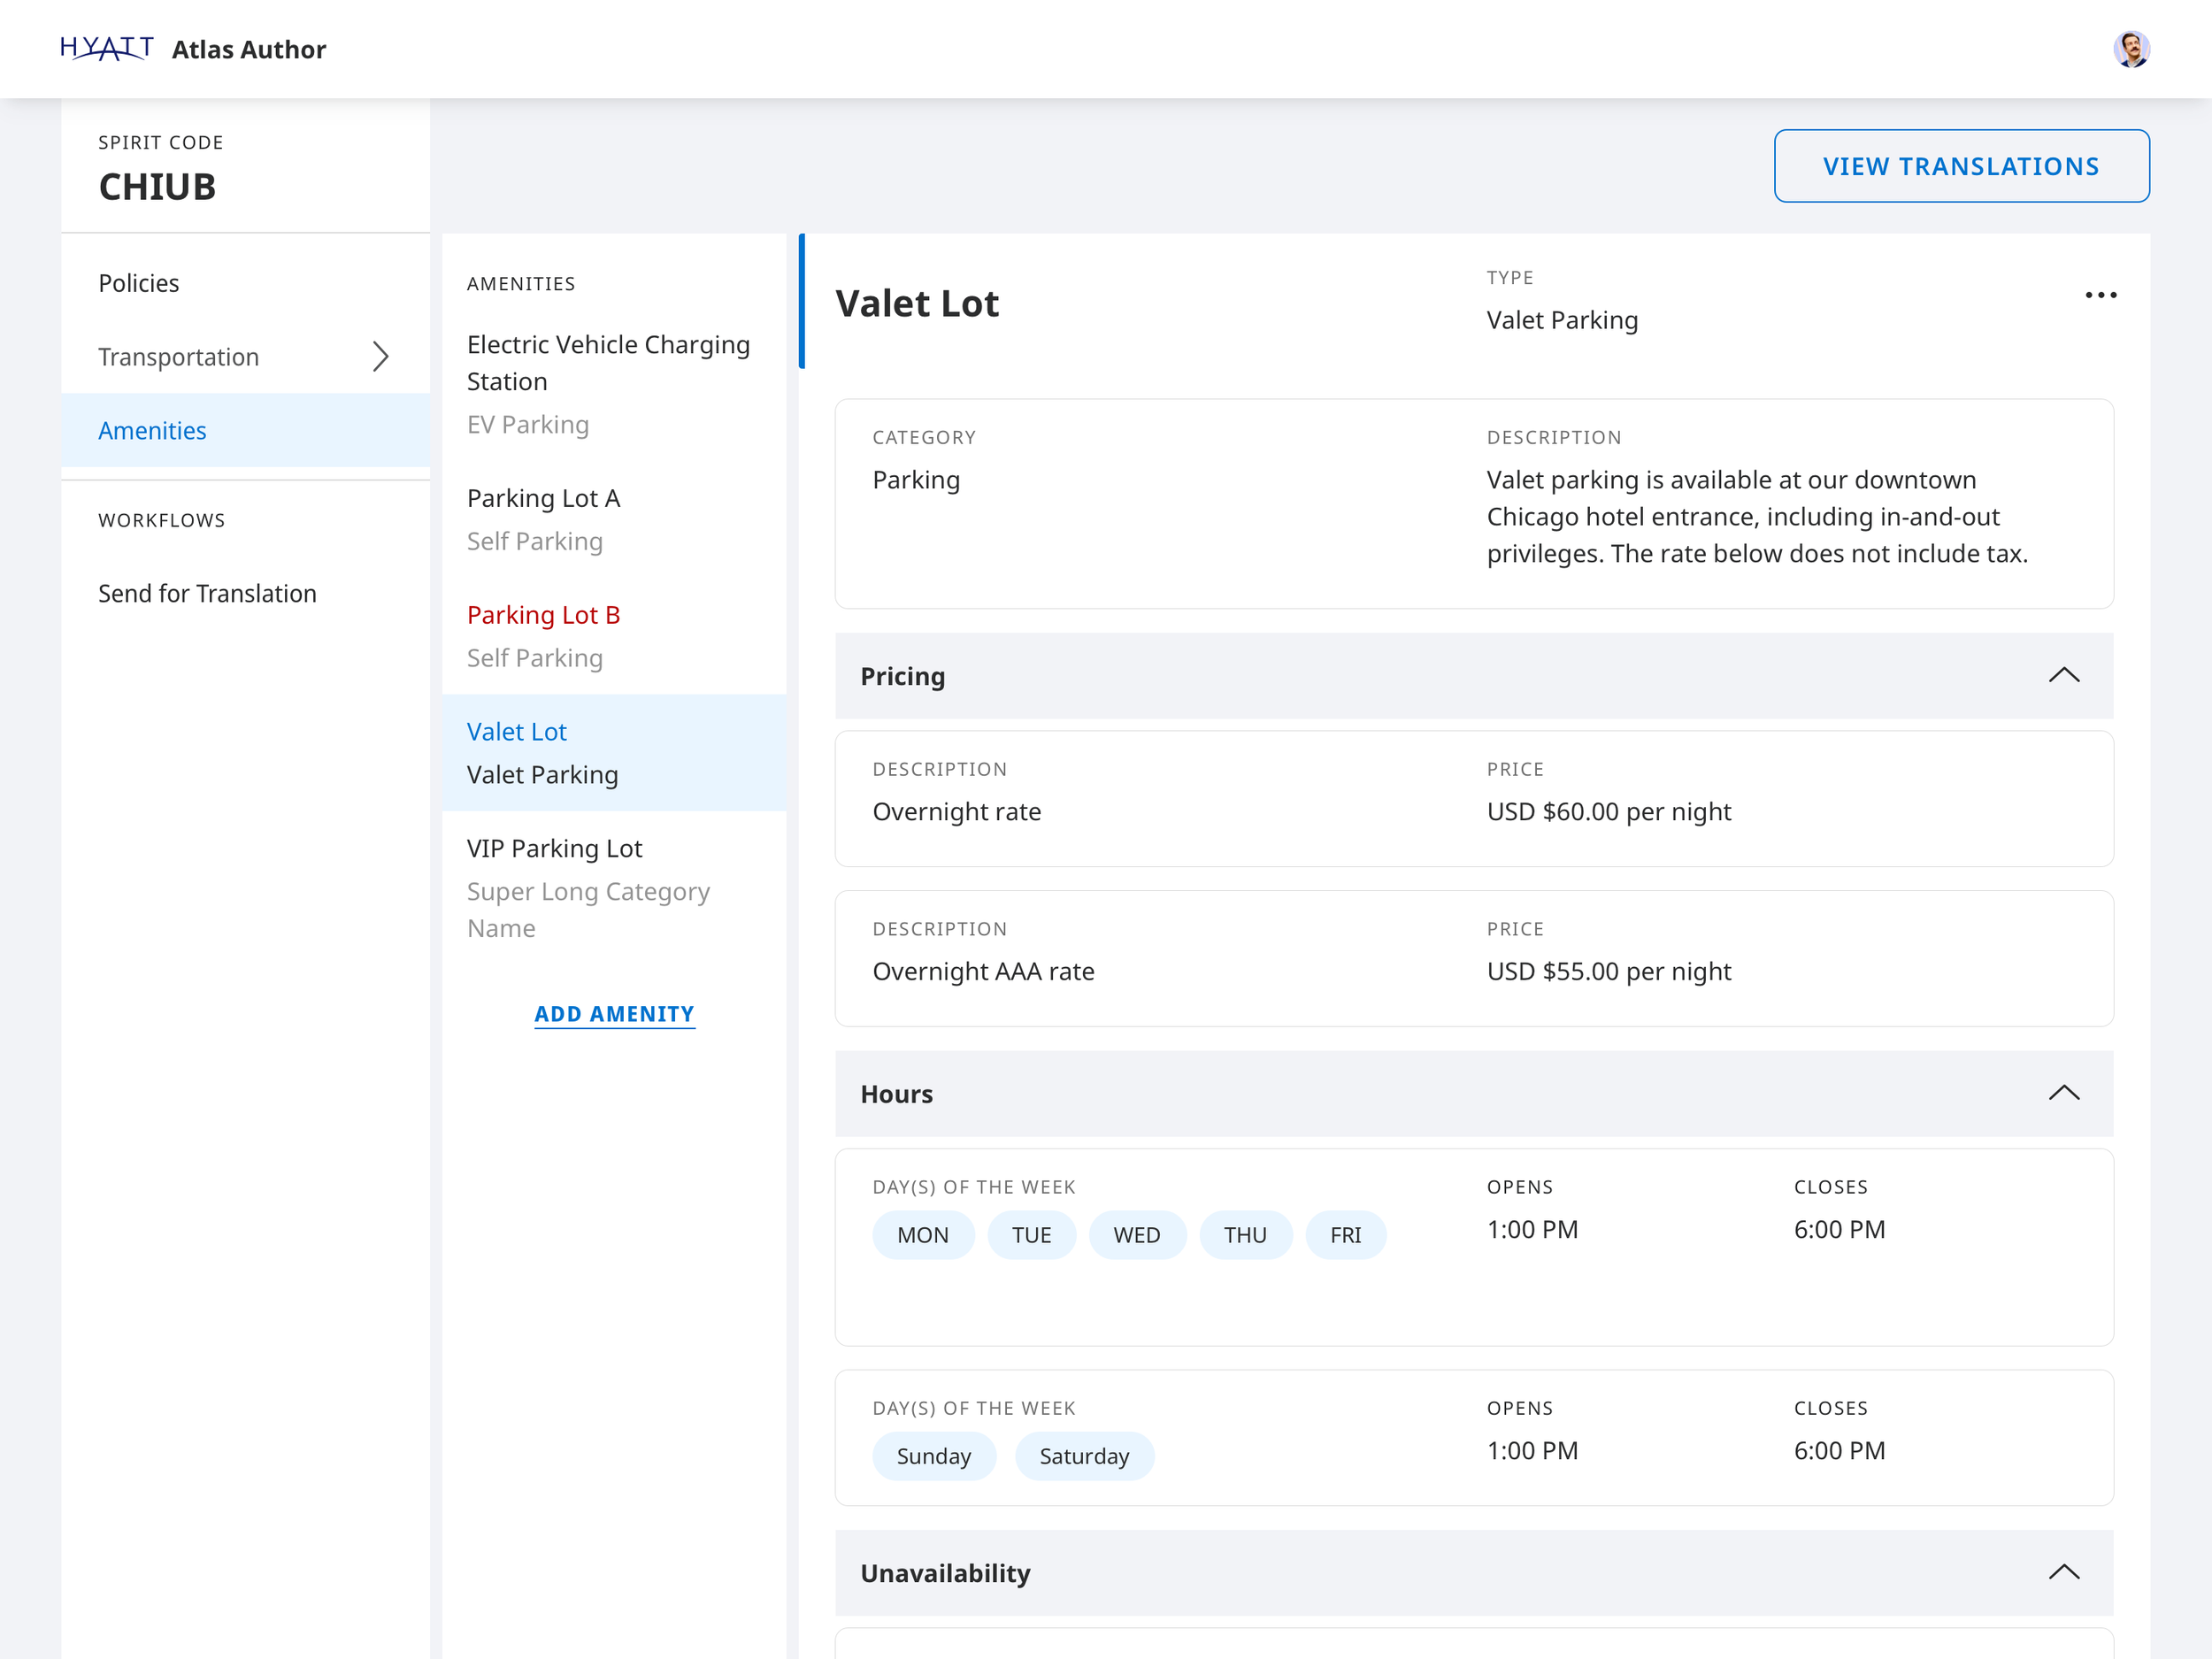The width and height of the screenshot is (2212, 1659).
Task: Open the Policies menu item
Action: [139, 283]
